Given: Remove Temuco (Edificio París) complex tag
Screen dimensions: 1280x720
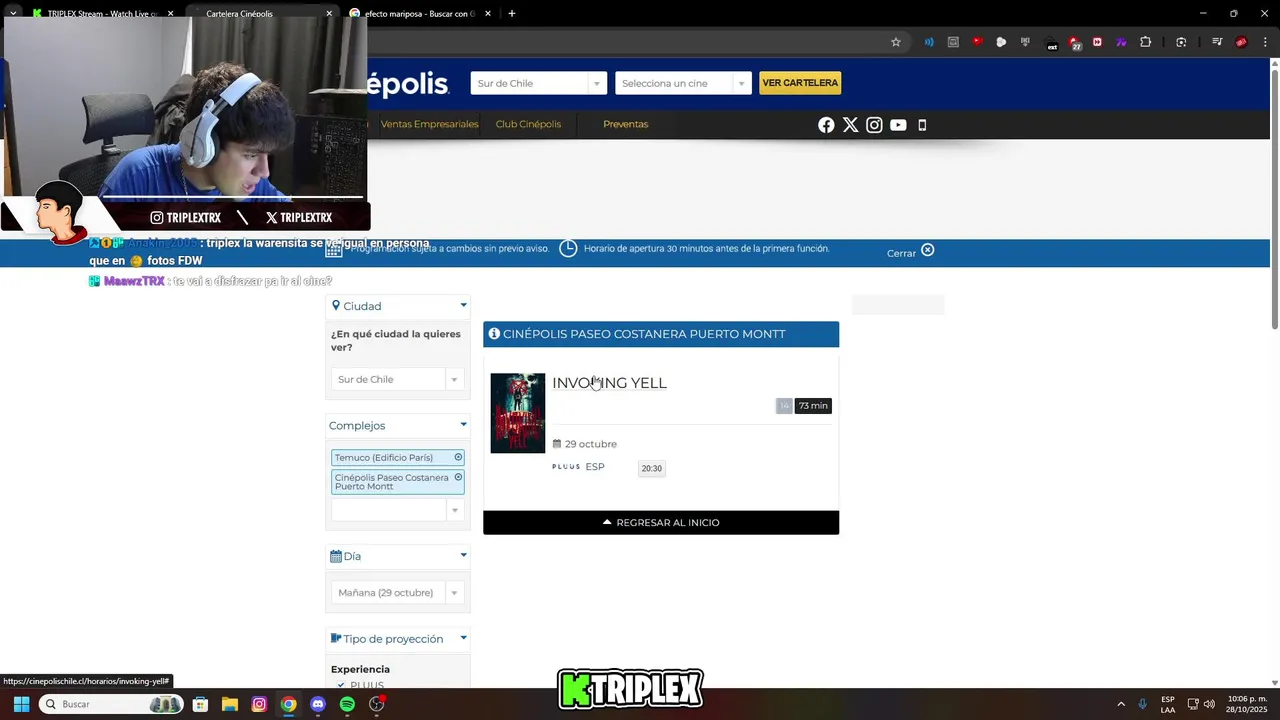Looking at the screenshot, I should (x=458, y=457).
